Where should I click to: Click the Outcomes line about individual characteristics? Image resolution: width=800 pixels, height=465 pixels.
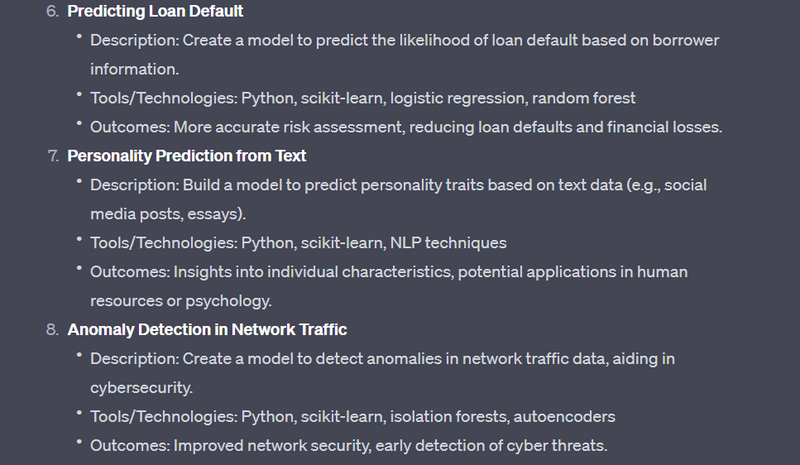click(389, 272)
